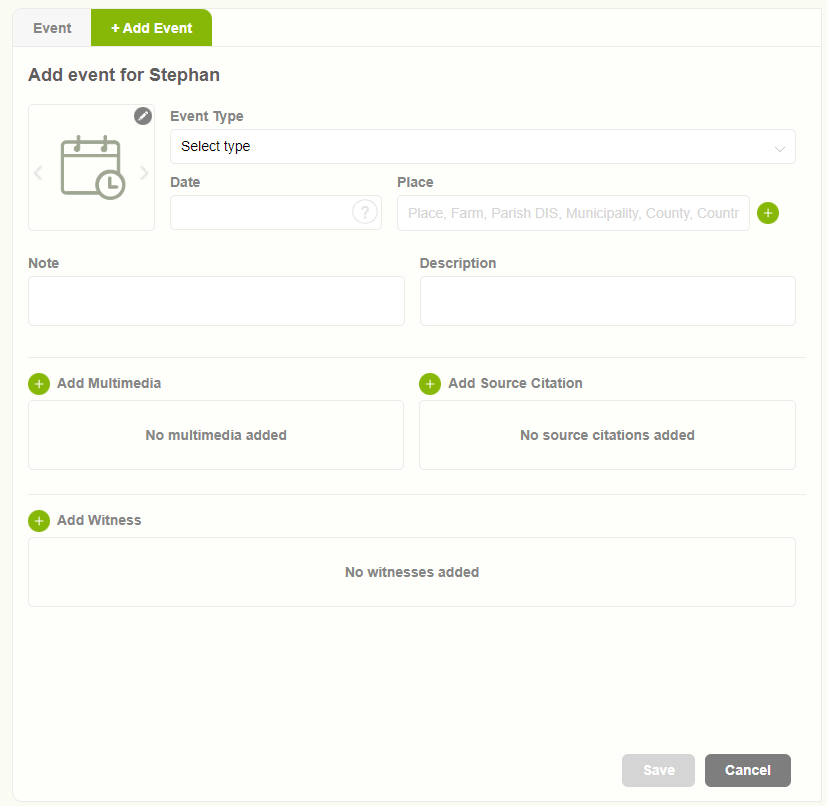The width and height of the screenshot is (827, 806).
Task: Click the calendar event image placeholder
Action: coord(91,167)
